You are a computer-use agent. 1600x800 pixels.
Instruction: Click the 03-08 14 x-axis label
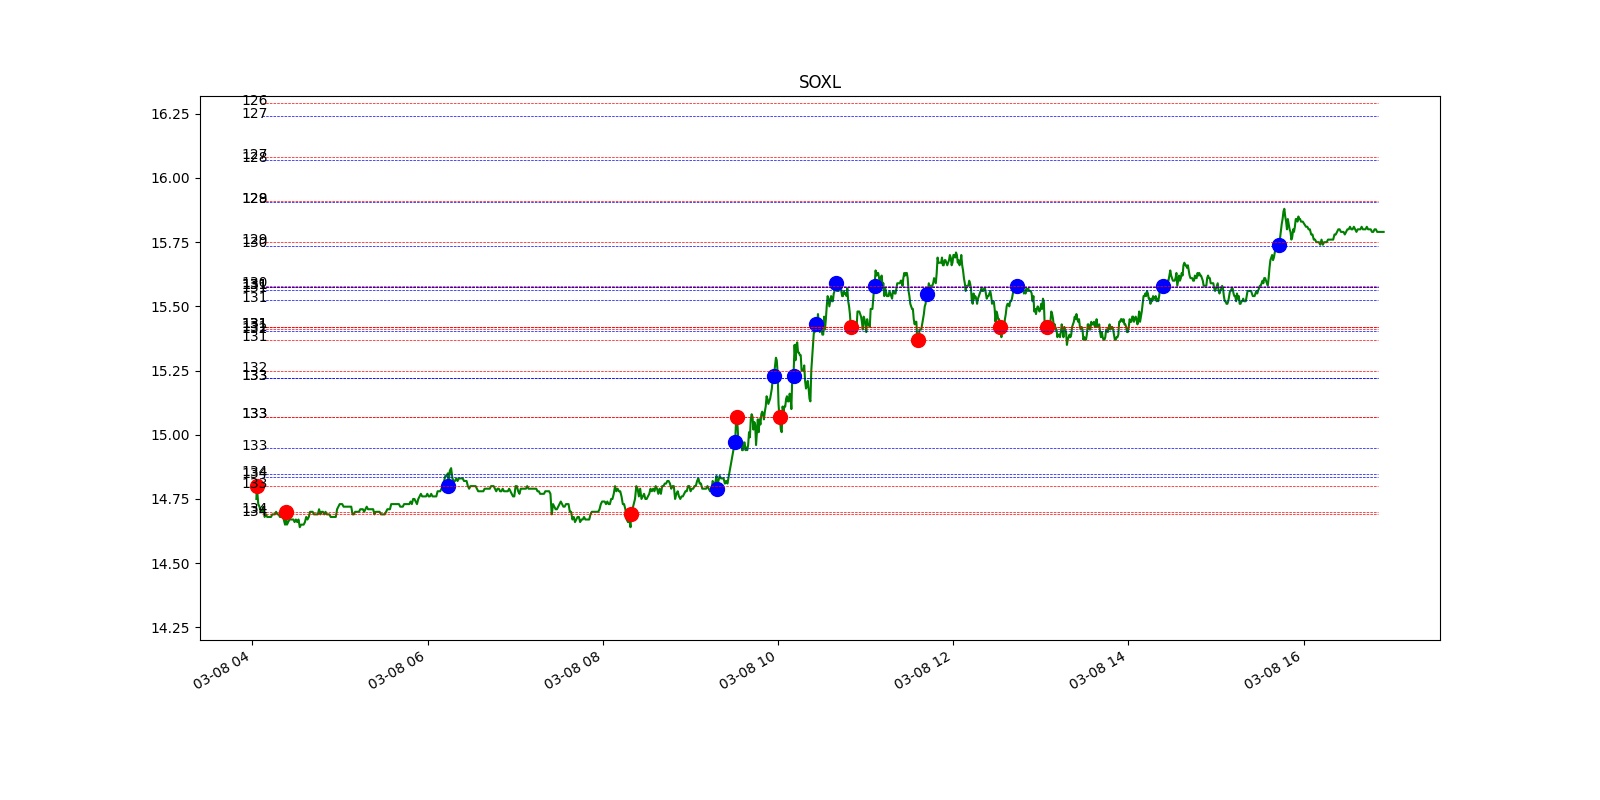coord(1098,669)
